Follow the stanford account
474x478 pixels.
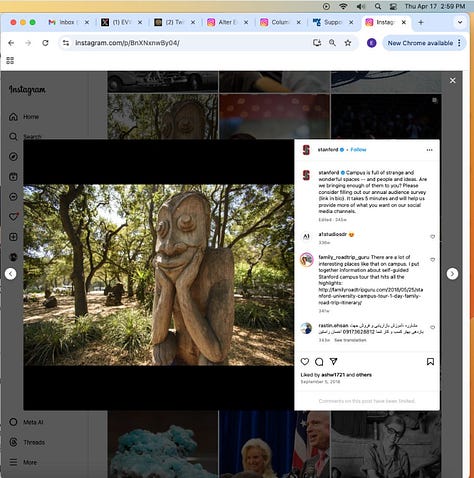click(x=358, y=150)
